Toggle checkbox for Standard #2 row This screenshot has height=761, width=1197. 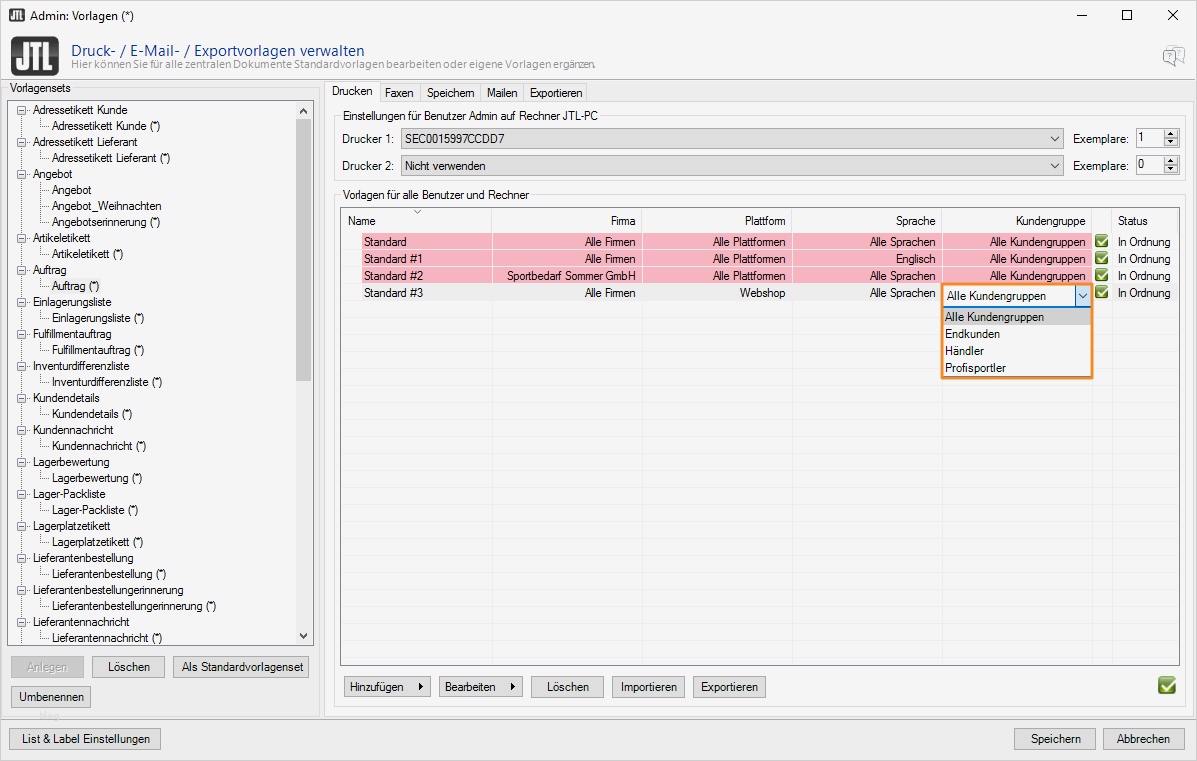pyautogui.click(x=1101, y=276)
